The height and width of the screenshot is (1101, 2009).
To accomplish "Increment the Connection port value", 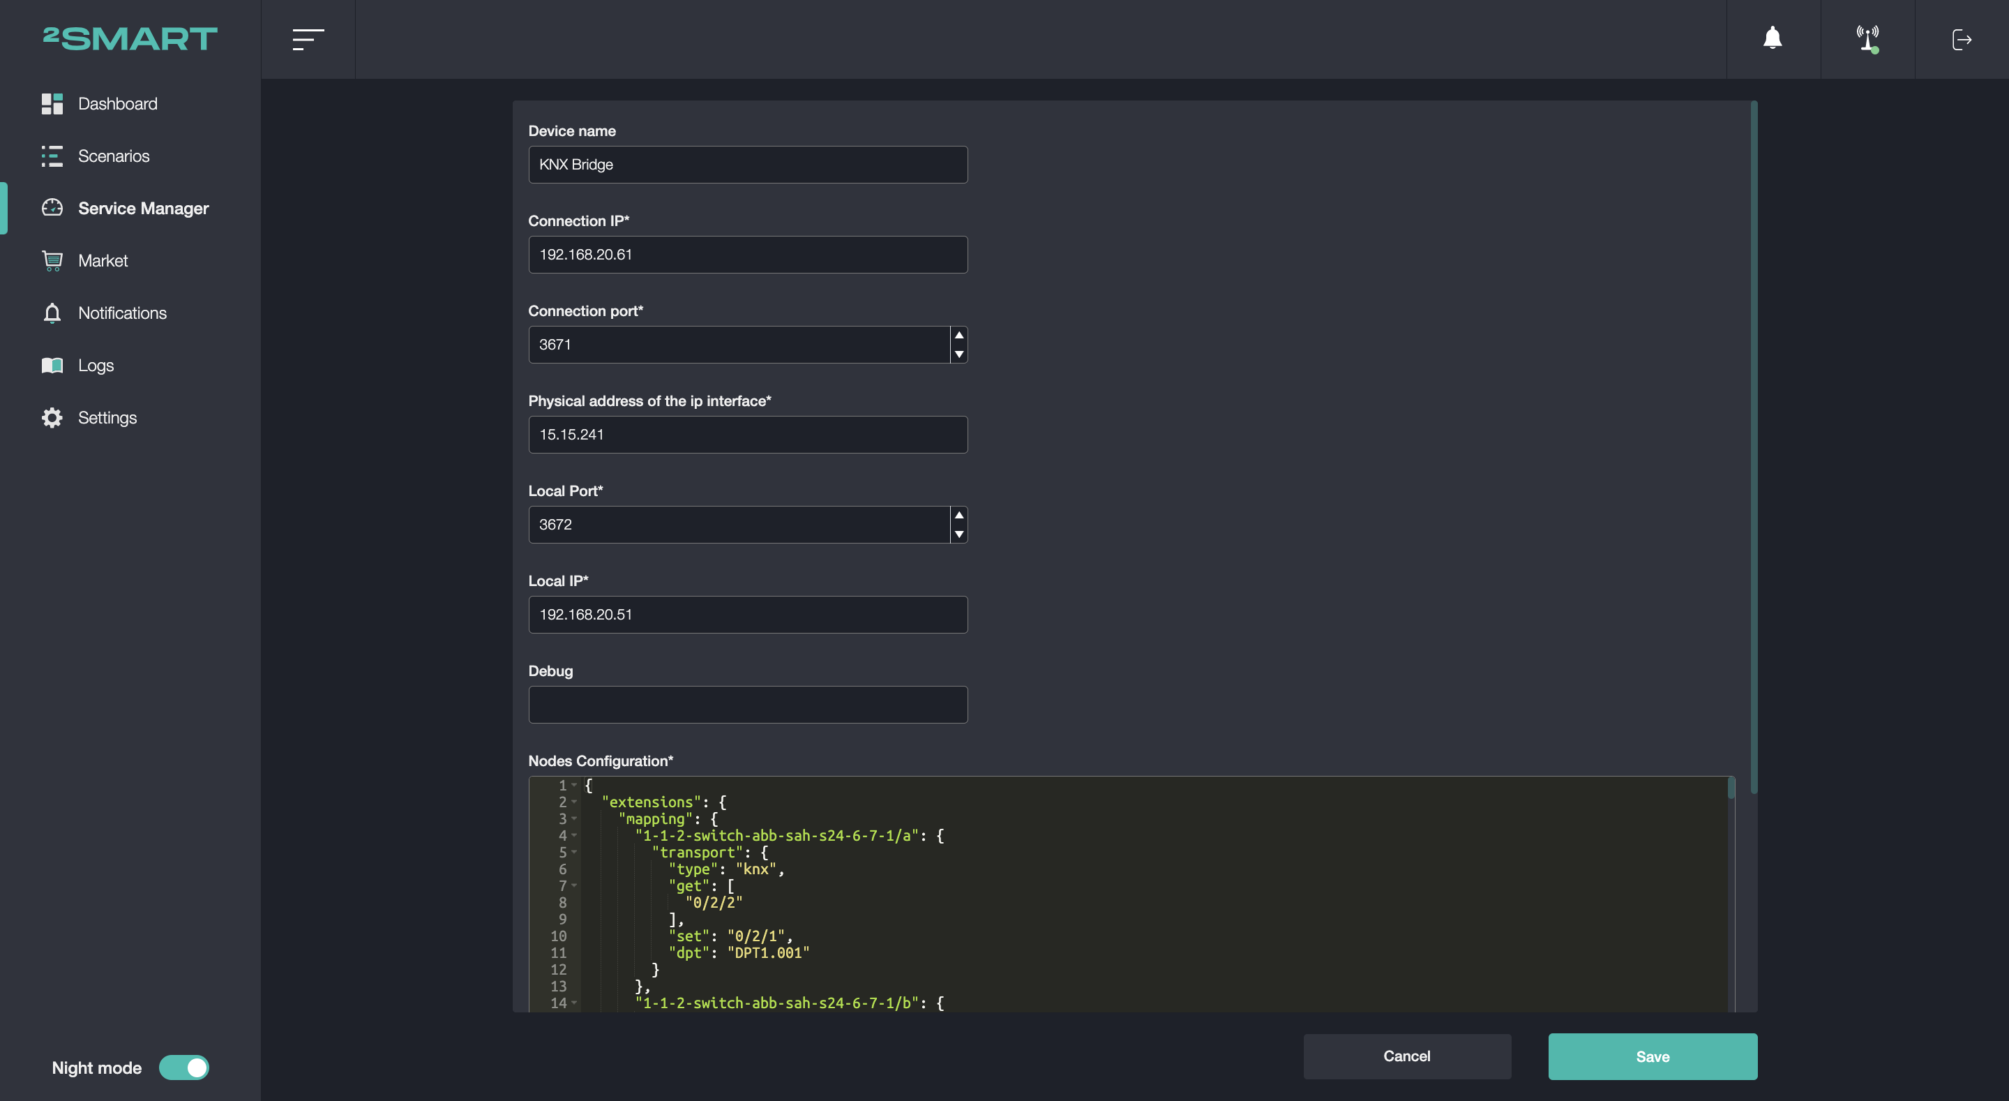I will (x=959, y=335).
